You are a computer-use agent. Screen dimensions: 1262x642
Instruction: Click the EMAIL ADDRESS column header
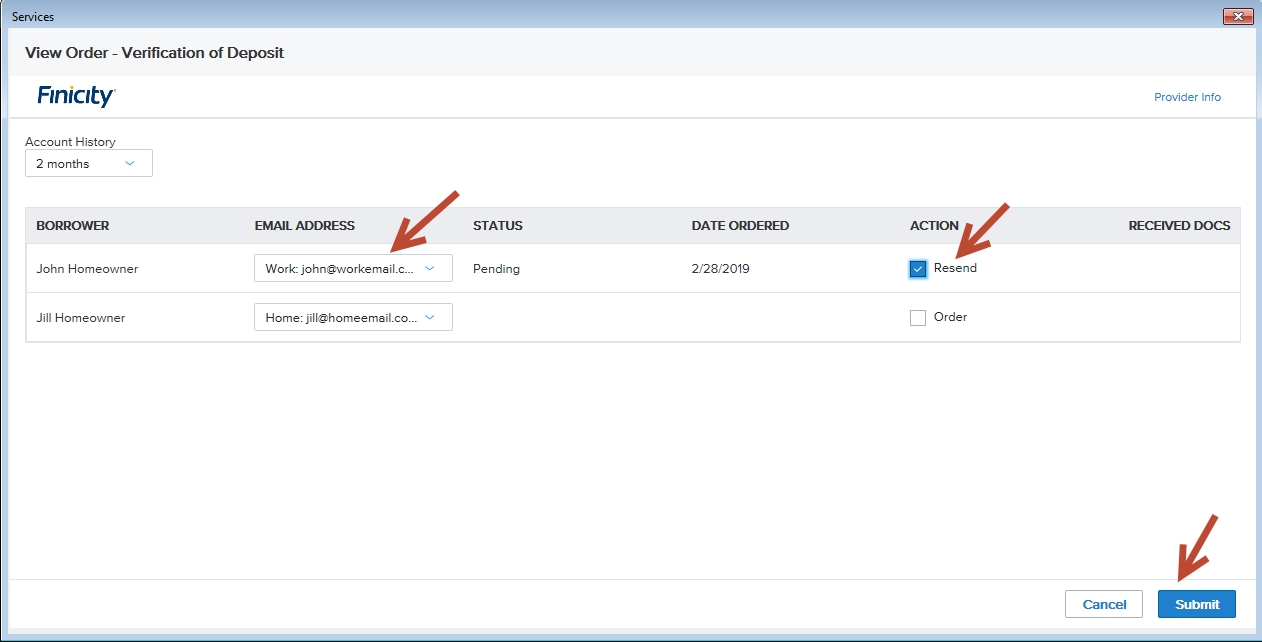[304, 226]
